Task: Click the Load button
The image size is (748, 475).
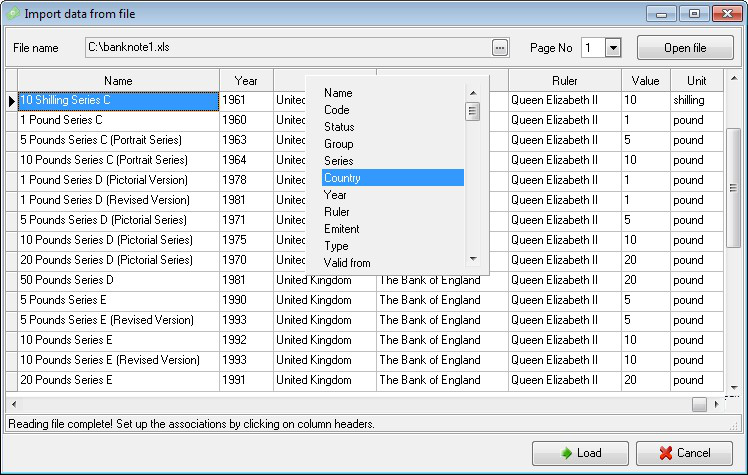Action: pos(580,453)
